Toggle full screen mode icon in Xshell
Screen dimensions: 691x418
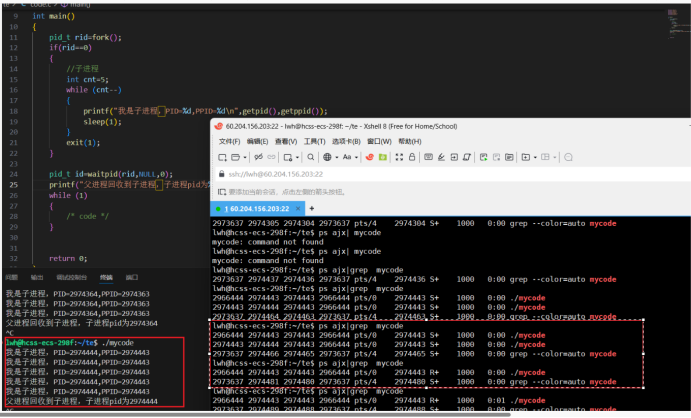(x=399, y=157)
